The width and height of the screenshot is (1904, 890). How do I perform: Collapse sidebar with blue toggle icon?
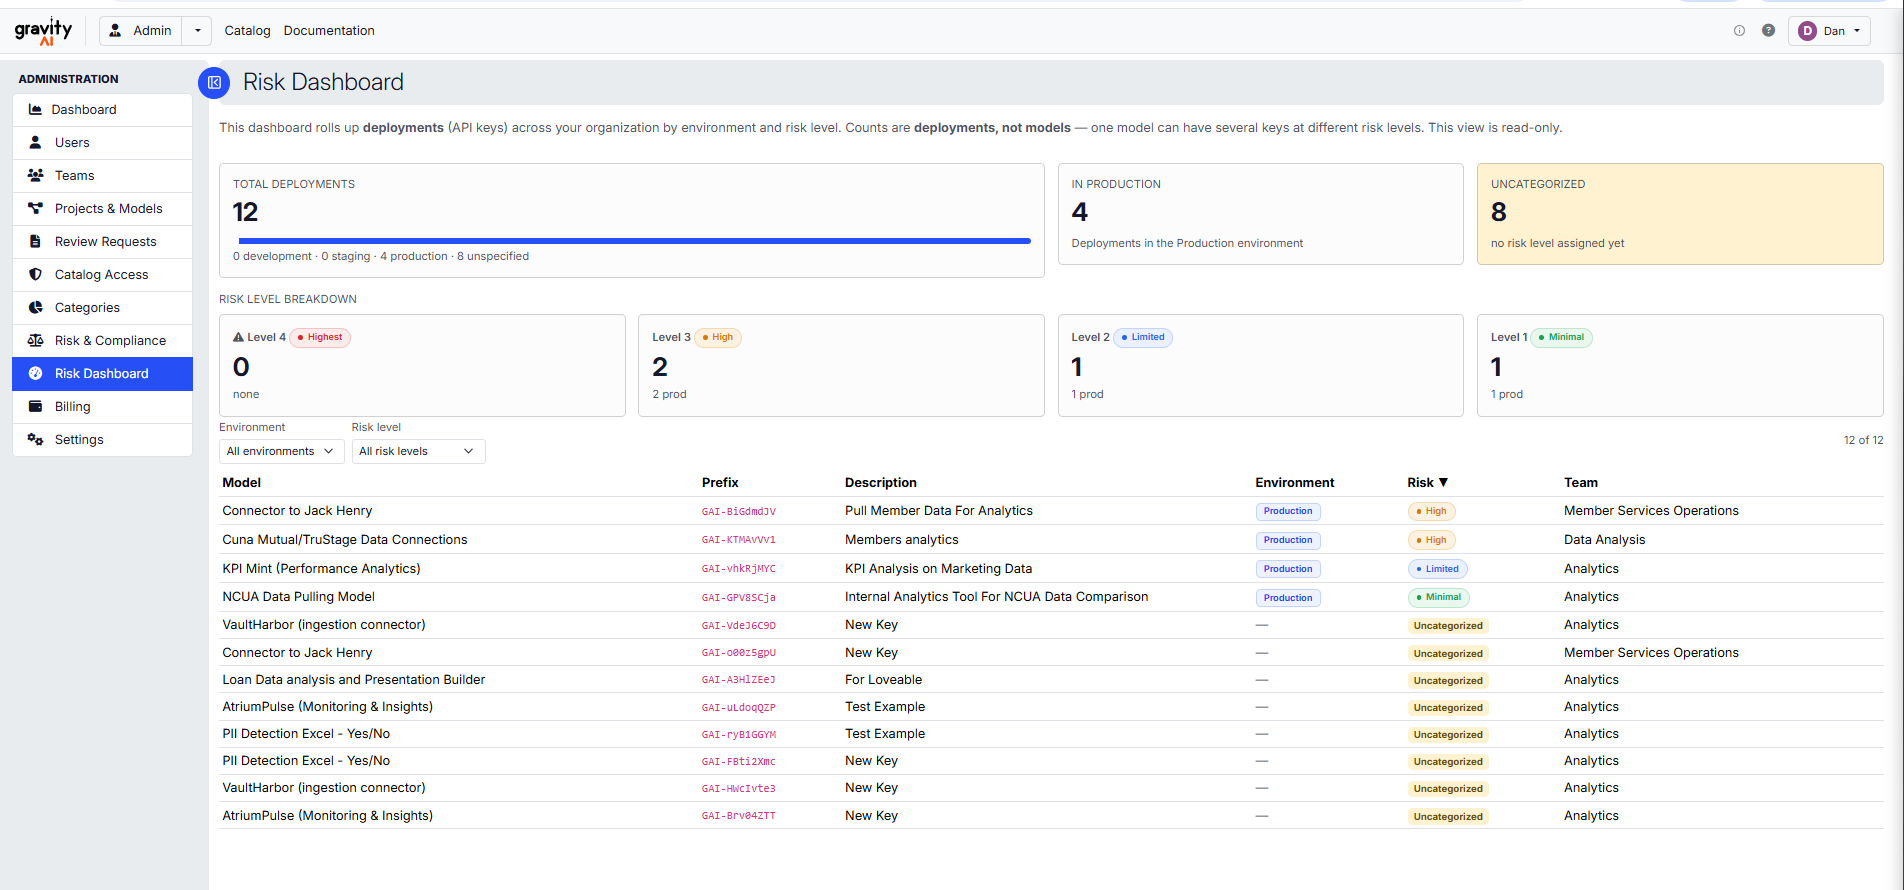214,83
